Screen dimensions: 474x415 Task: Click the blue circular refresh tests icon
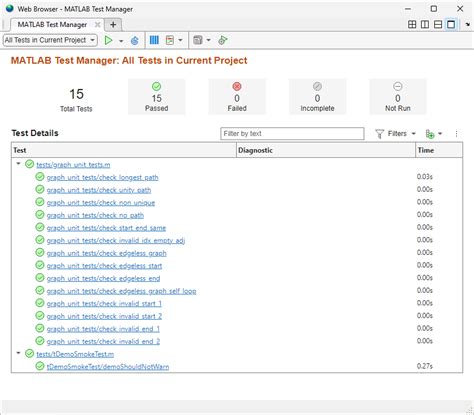(135, 40)
